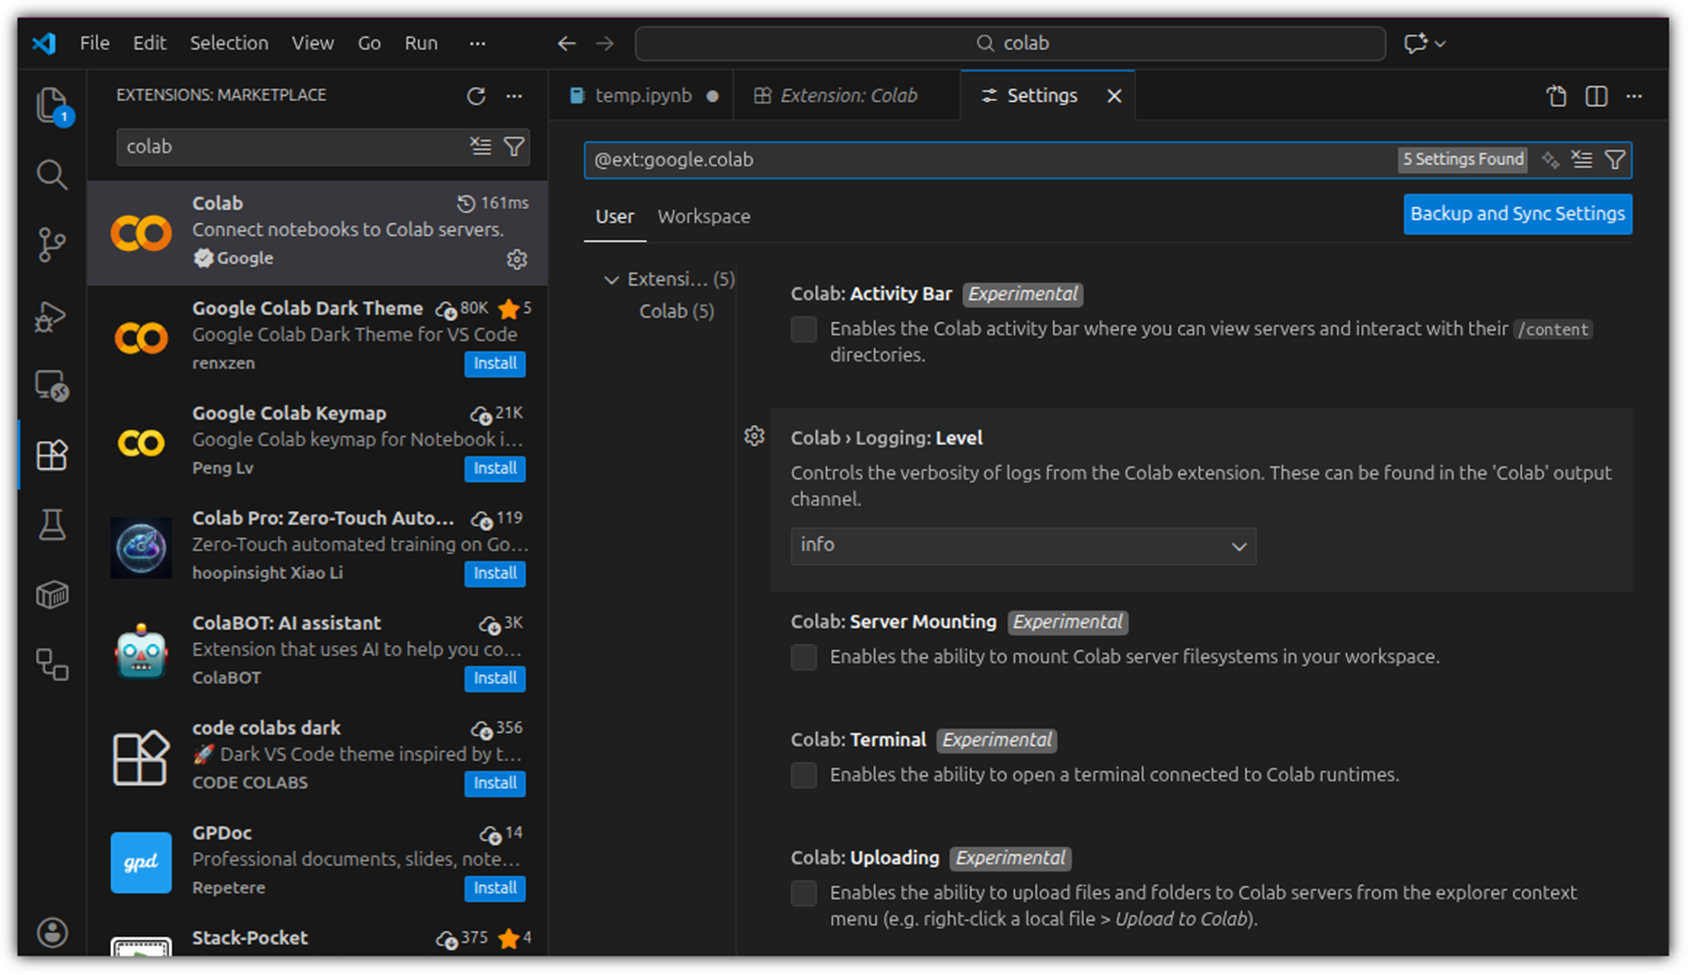Install code colabs dark extension
The height and width of the screenshot is (975, 1688).
pos(495,784)
